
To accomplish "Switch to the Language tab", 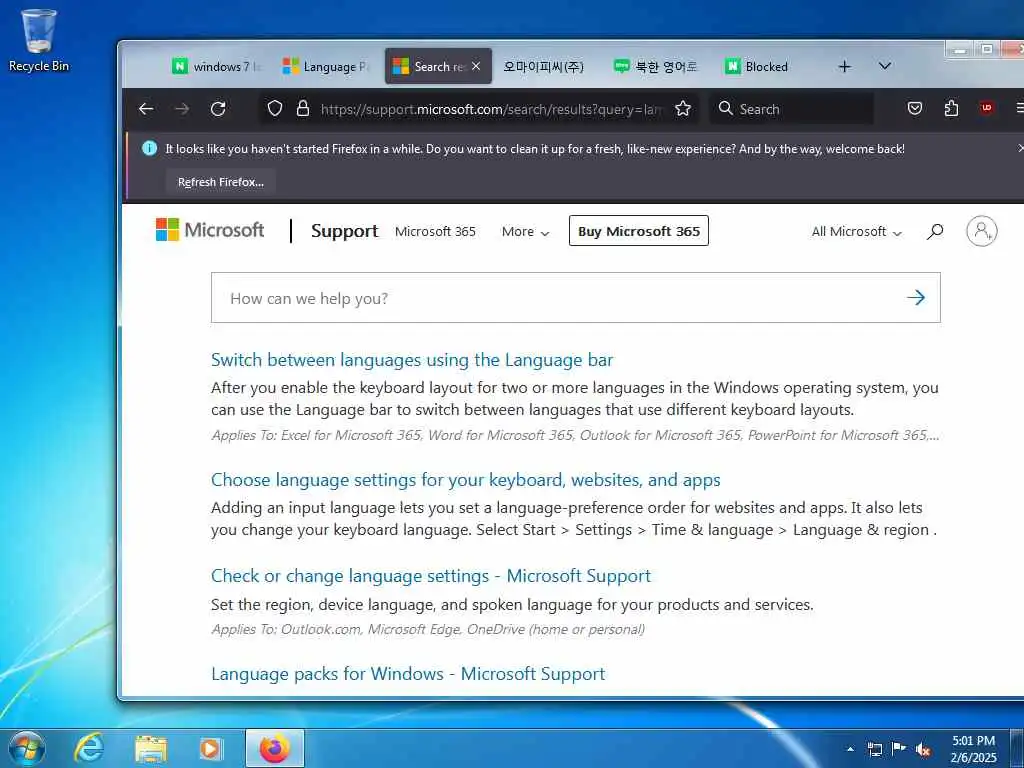I will pyautogui.click(x=326, y=67).
